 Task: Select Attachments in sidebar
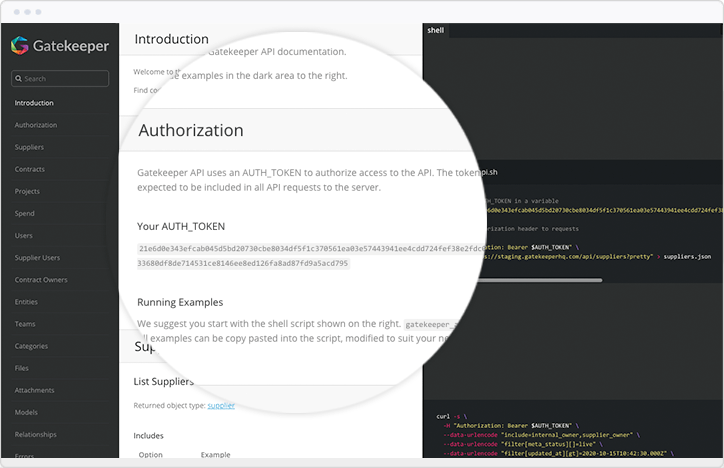click(34, 391)
